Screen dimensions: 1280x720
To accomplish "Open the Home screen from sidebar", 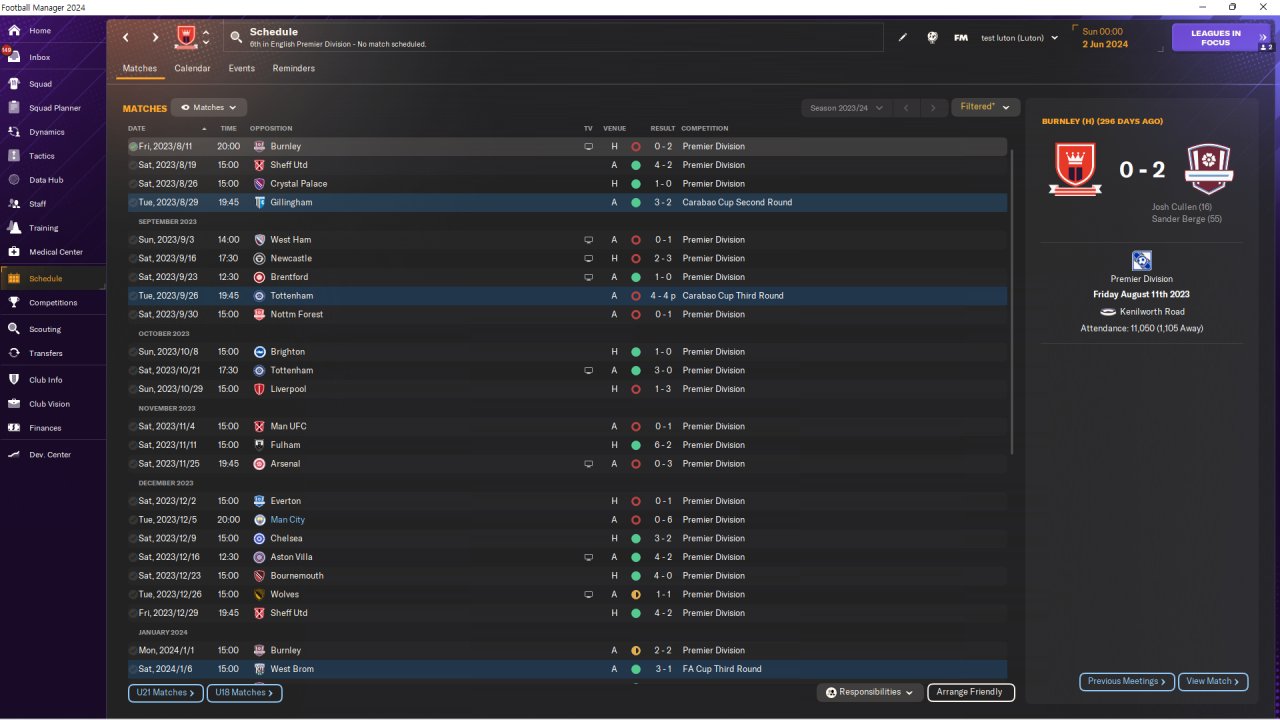I will pos(40,31).
